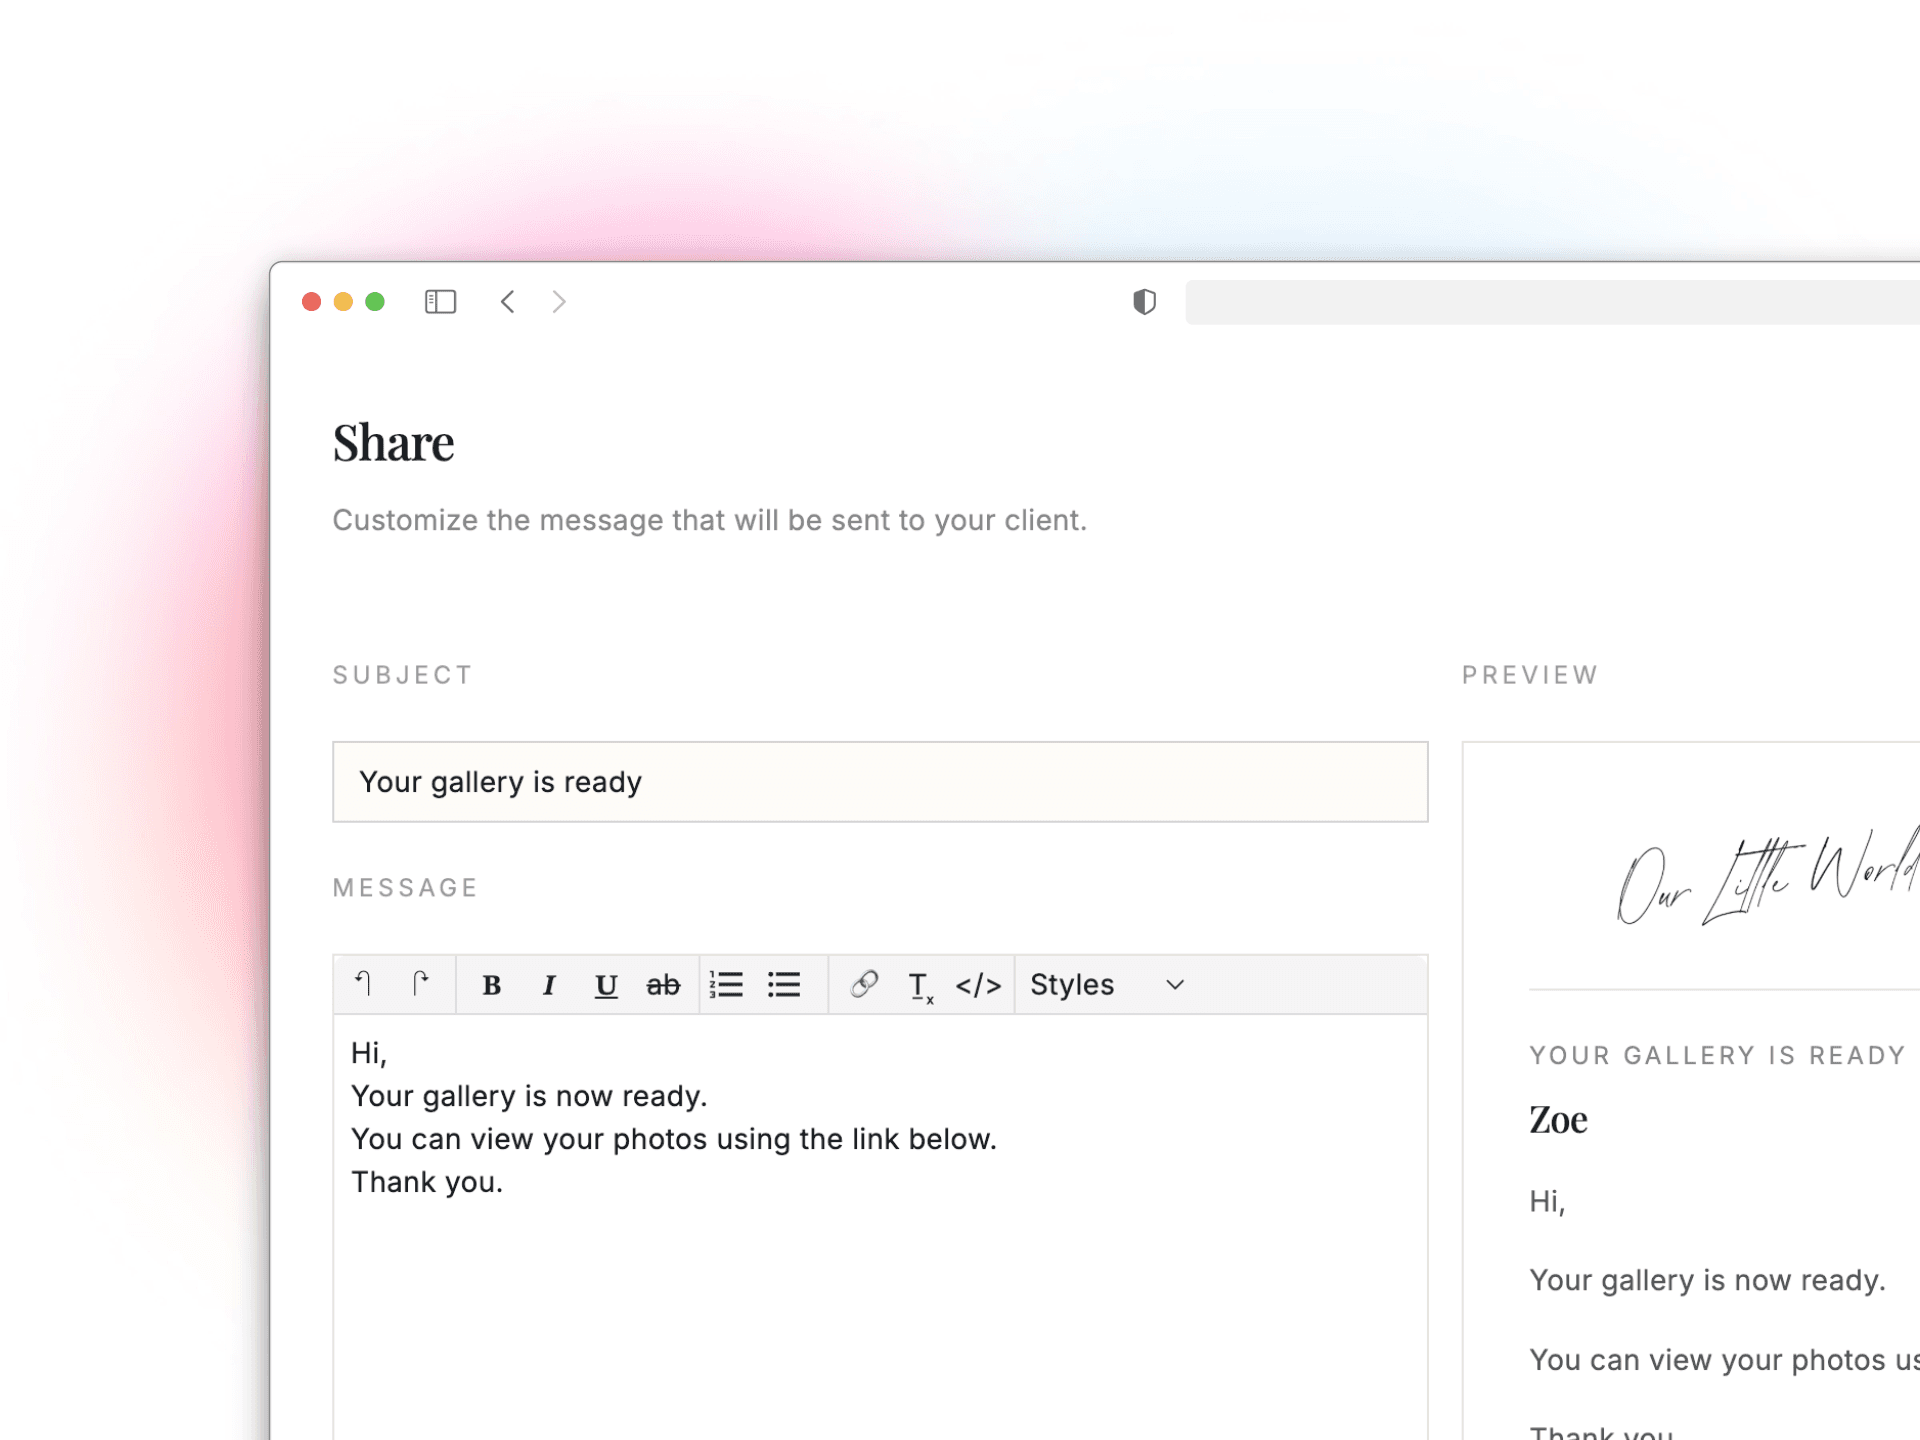Open HTML source code view
1920x1440 pixels.
click(977, 985)
